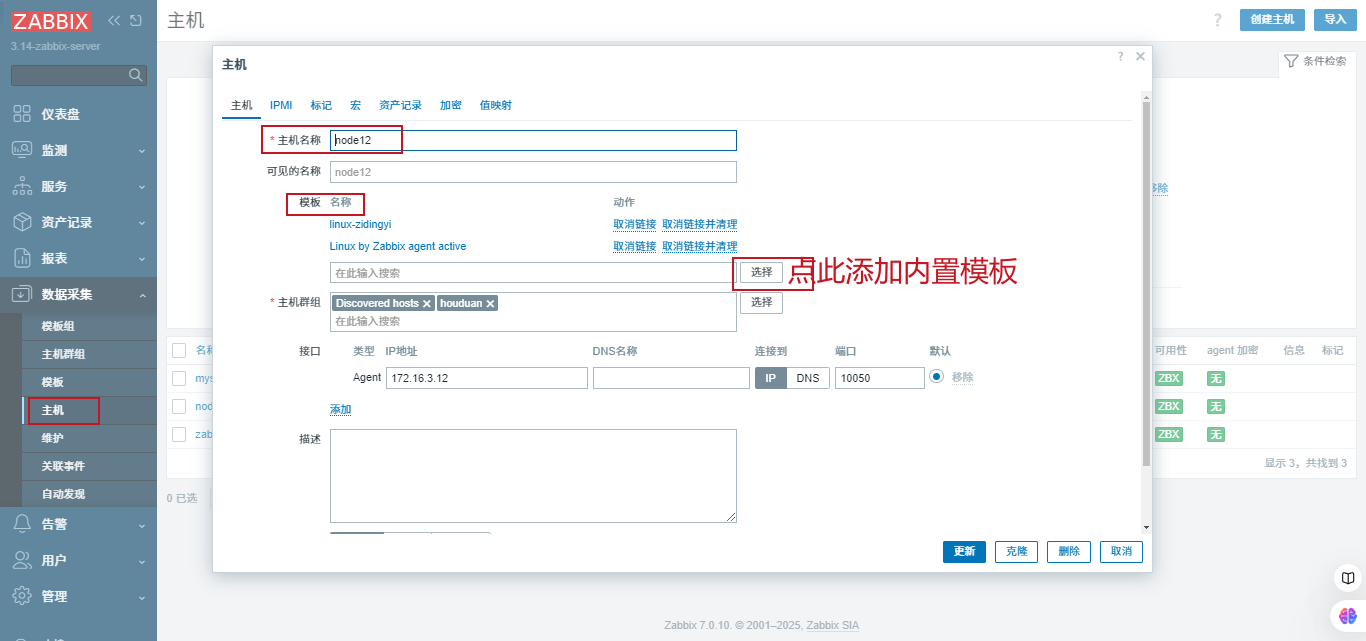The image size is (1366, 641).
Task: Click the 数据采集 data collection icon
Action: coord(22,294)
